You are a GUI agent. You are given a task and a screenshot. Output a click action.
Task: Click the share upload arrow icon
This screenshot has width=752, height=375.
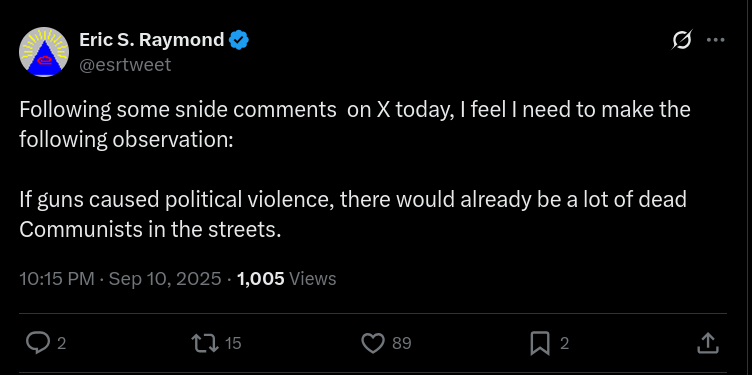(x=707, y=343)
